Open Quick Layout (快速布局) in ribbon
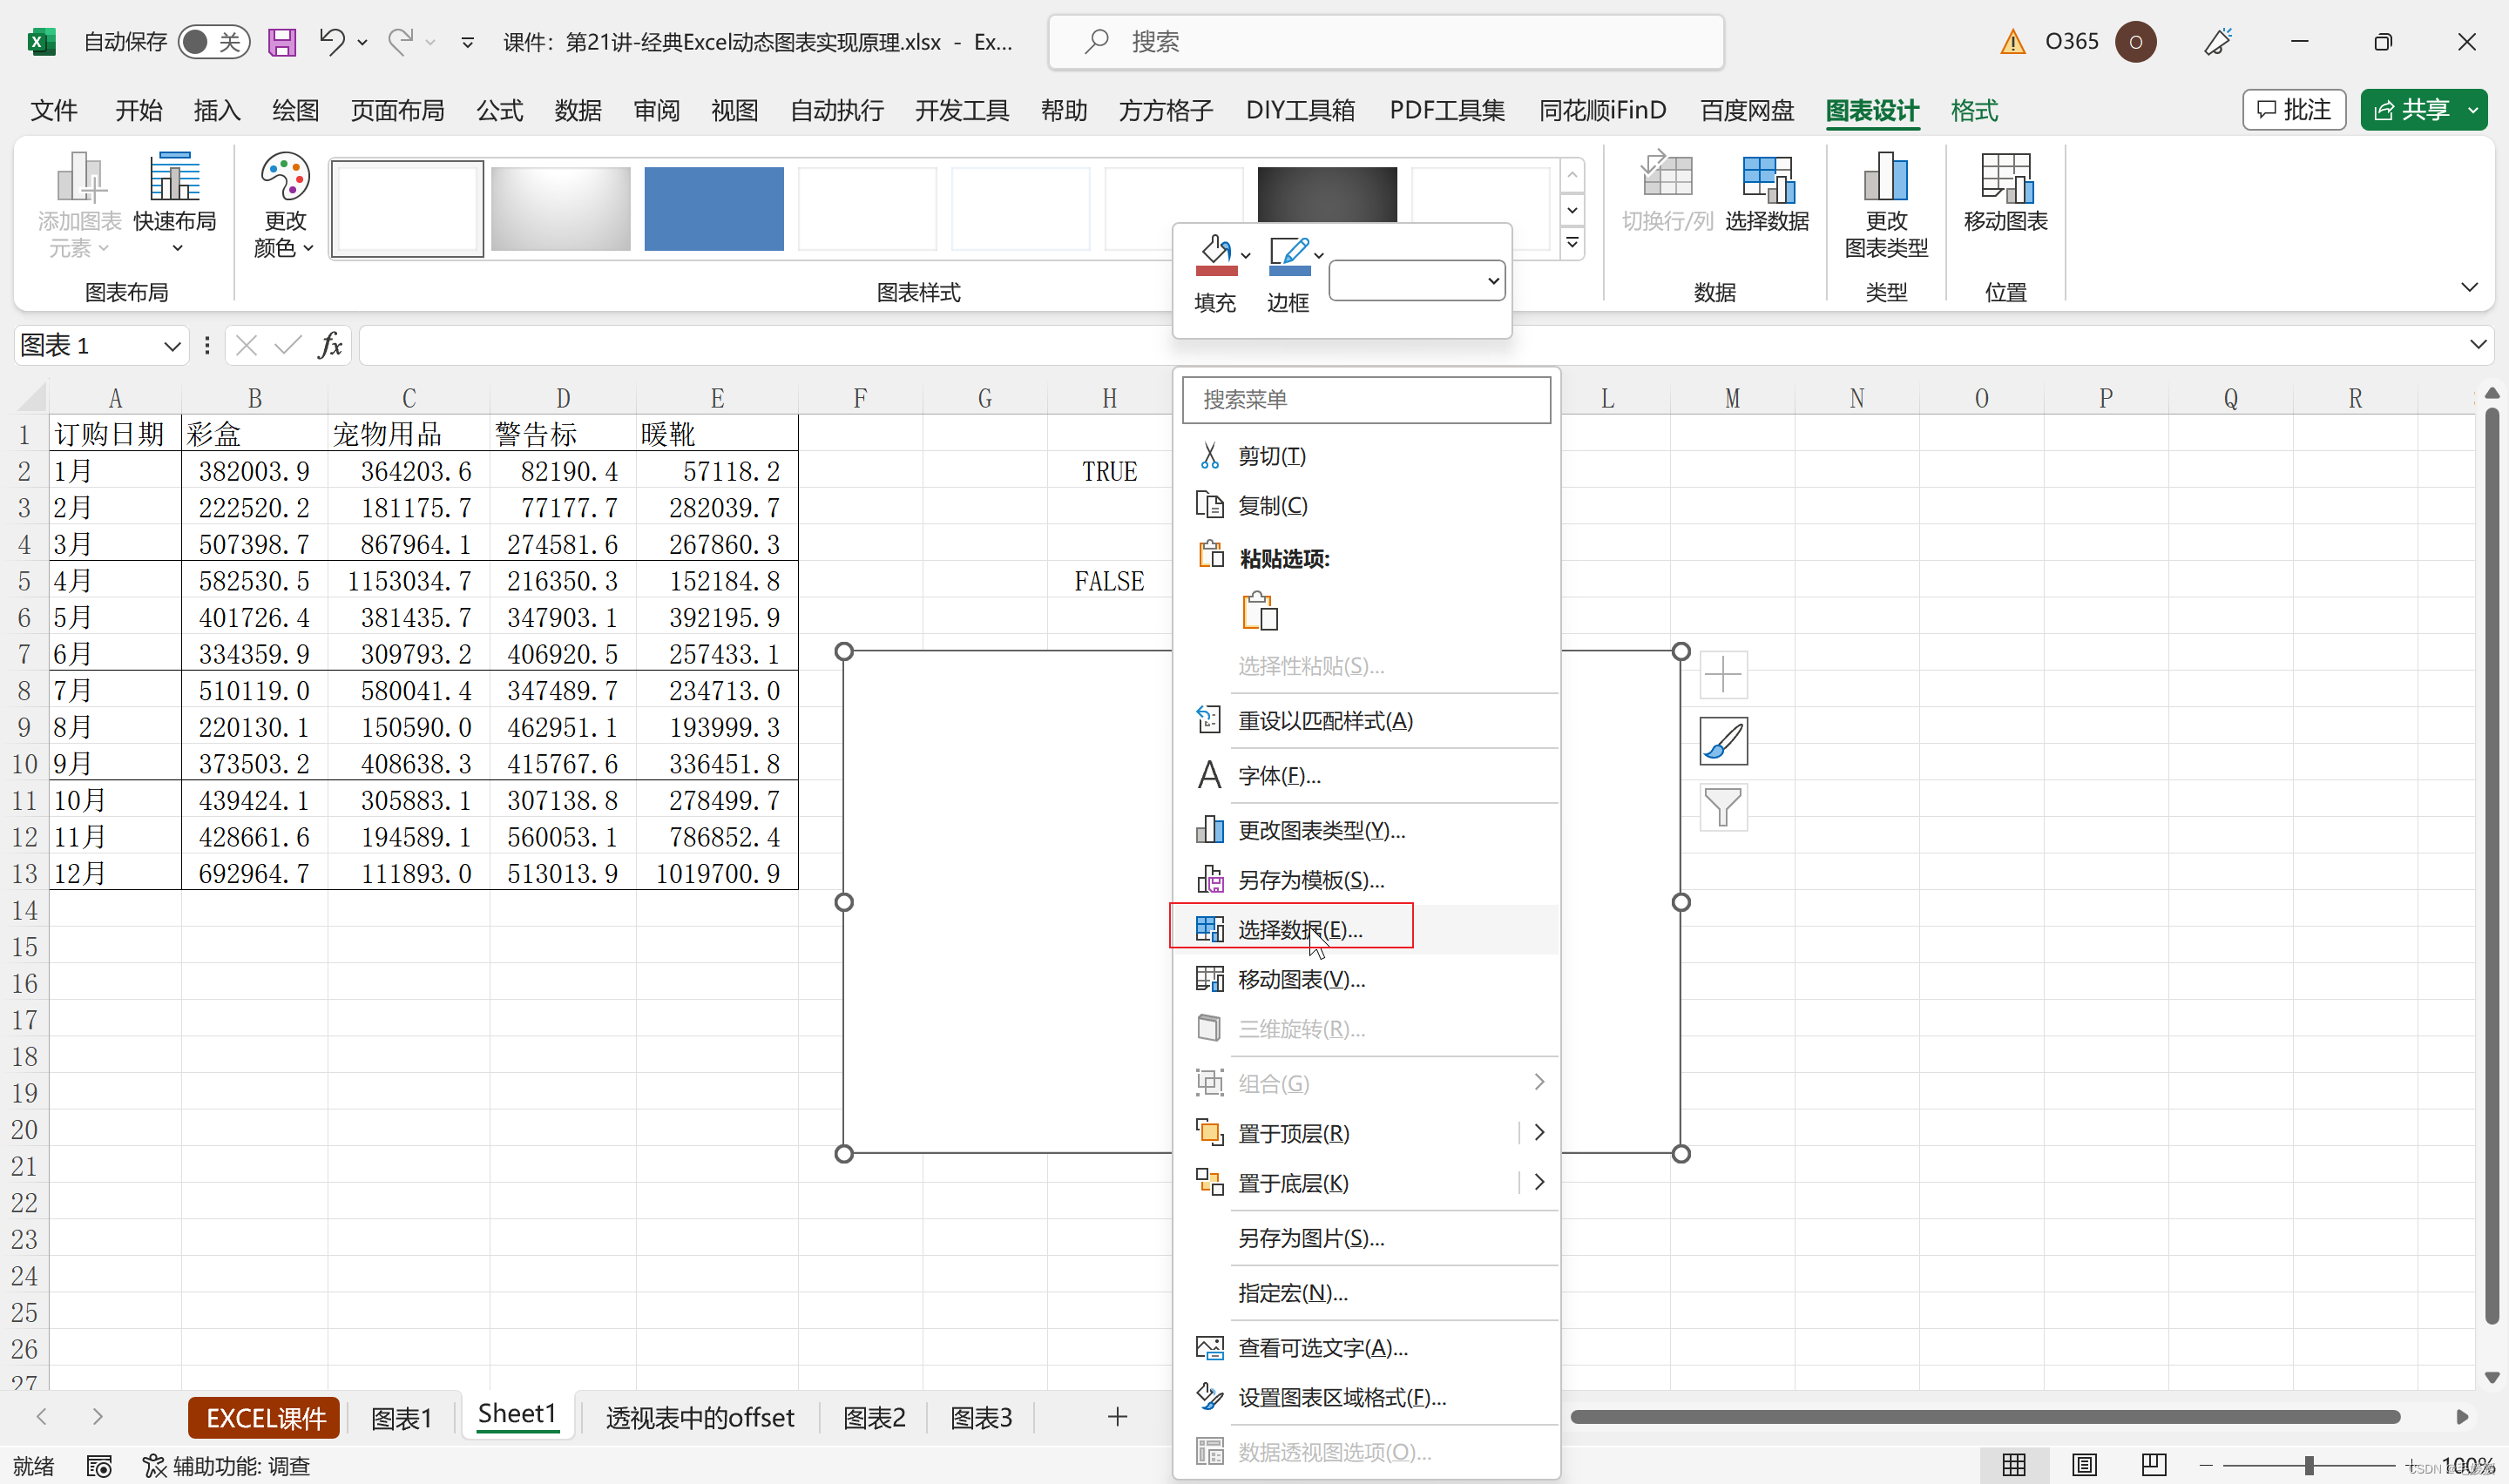Screen dimensions: 2509x1484 tap(175, 203)
